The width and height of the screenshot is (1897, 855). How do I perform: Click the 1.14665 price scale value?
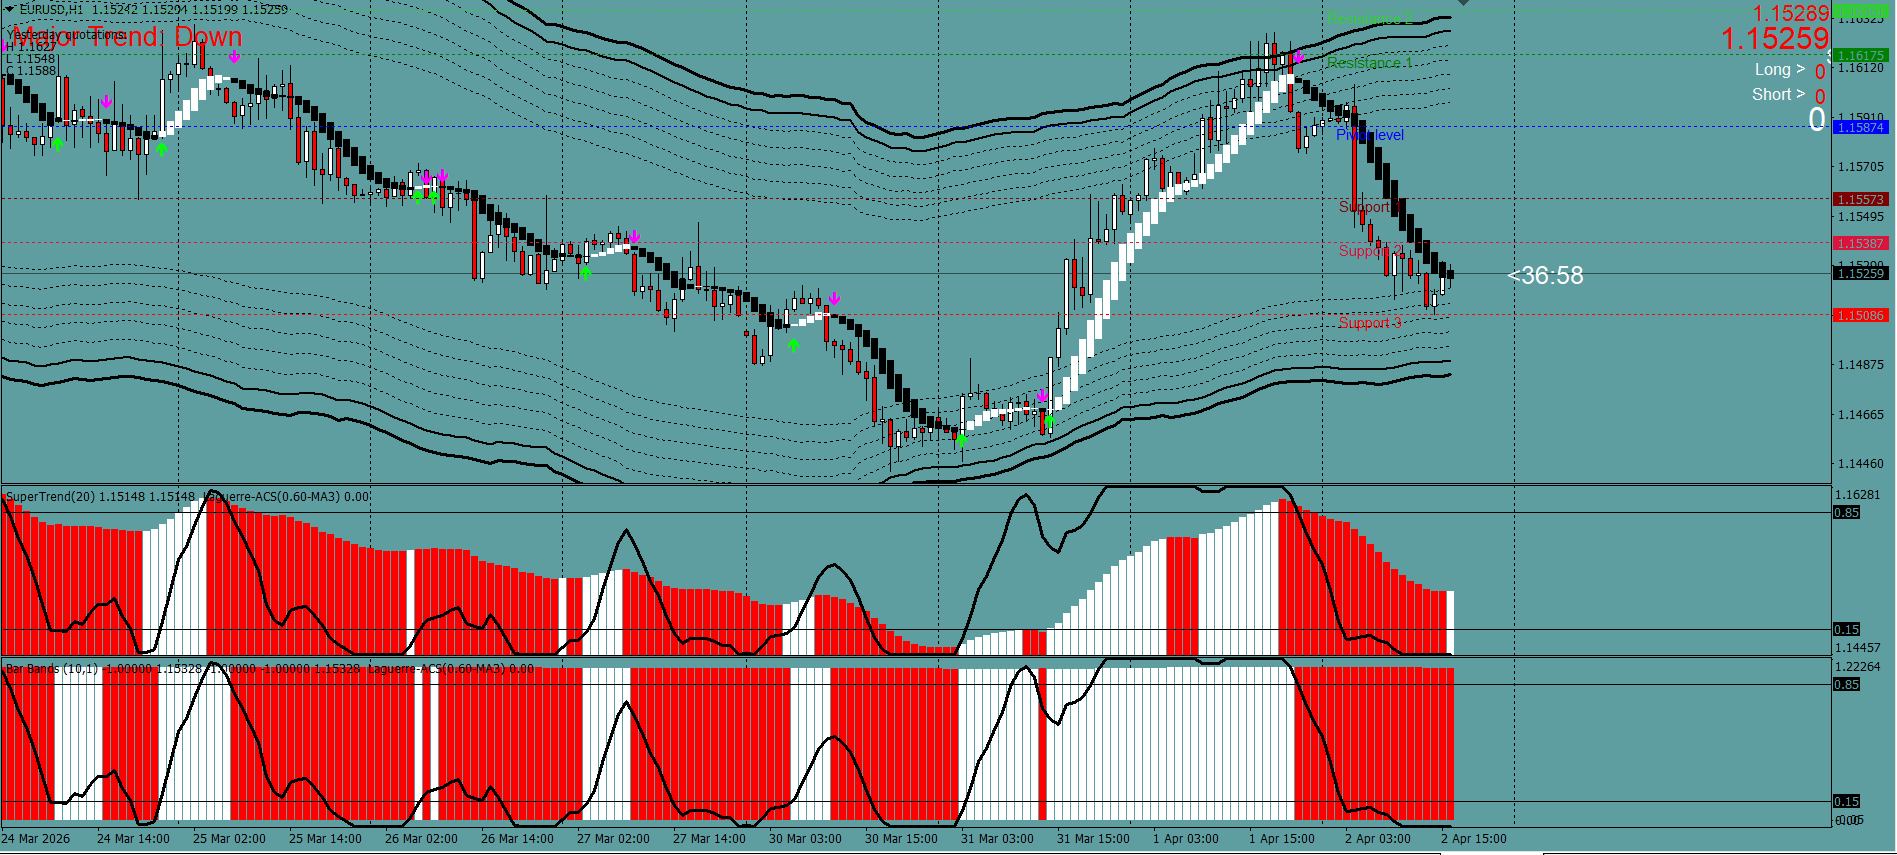1861,414
